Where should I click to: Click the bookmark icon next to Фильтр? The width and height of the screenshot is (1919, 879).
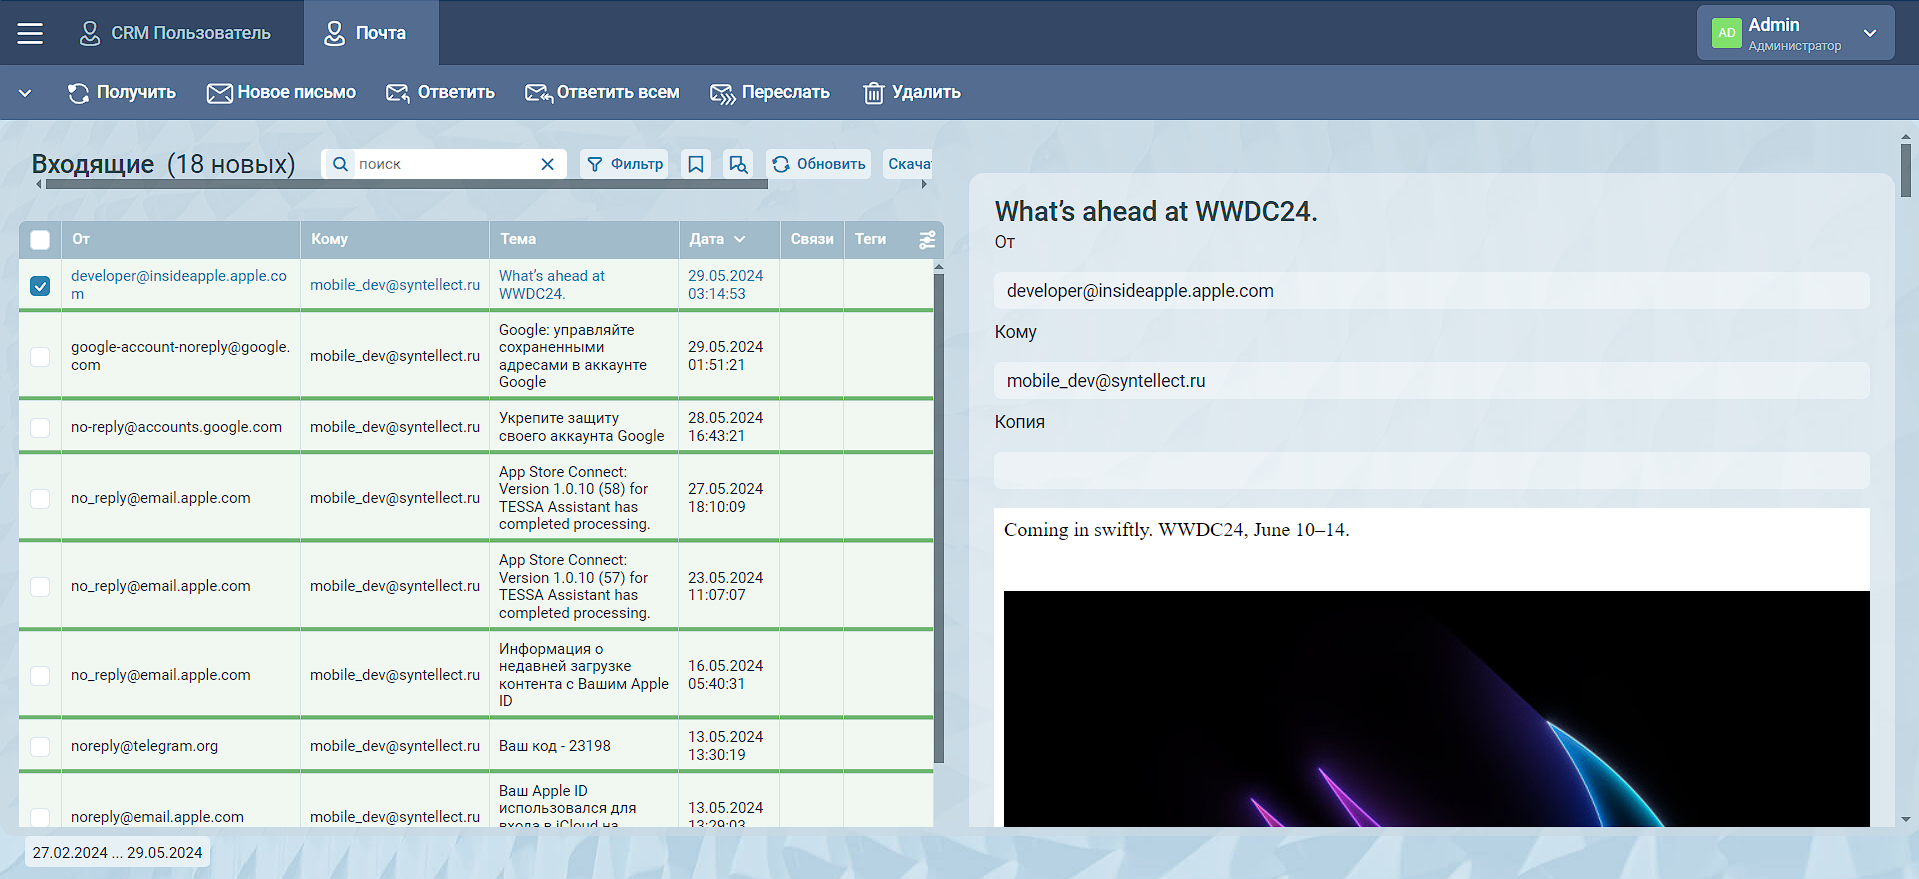(696, 164)
